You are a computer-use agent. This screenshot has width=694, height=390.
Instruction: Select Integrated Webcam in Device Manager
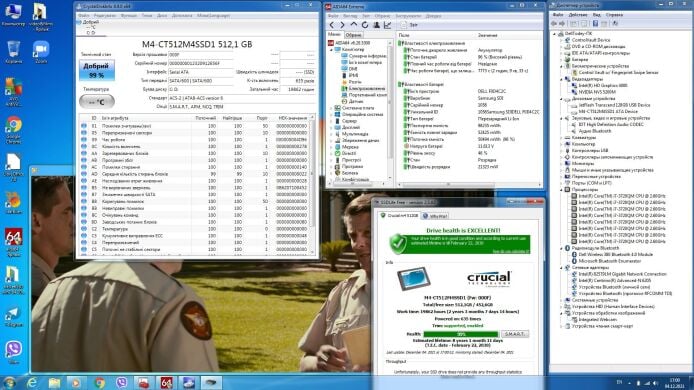point(594,320)
